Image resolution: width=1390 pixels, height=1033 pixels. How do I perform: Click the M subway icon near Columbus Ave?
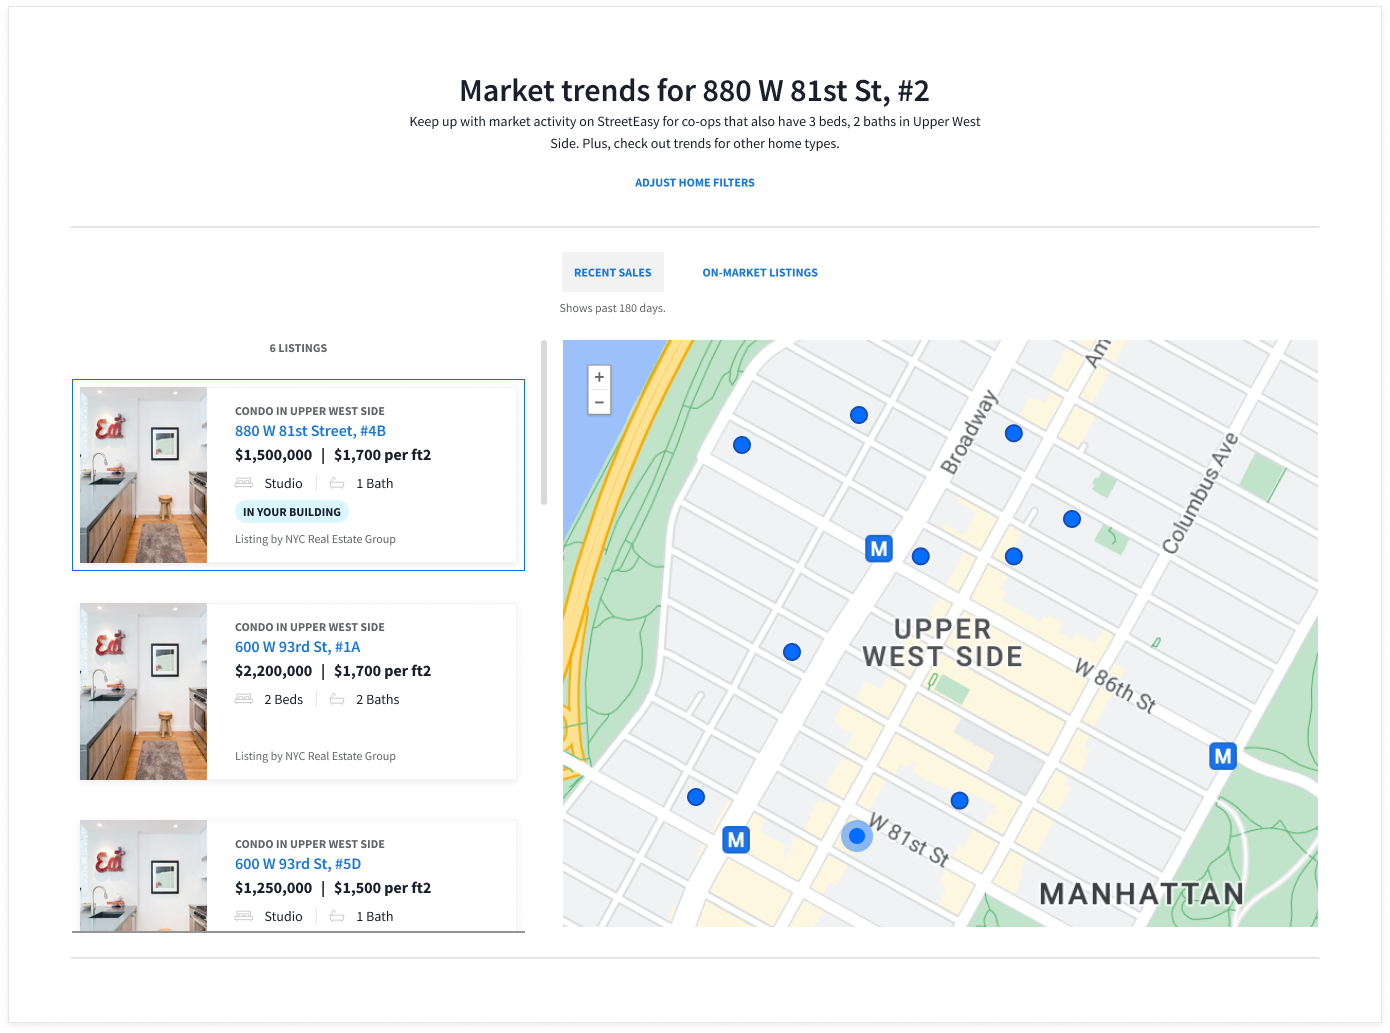(x=1222, y=756)
